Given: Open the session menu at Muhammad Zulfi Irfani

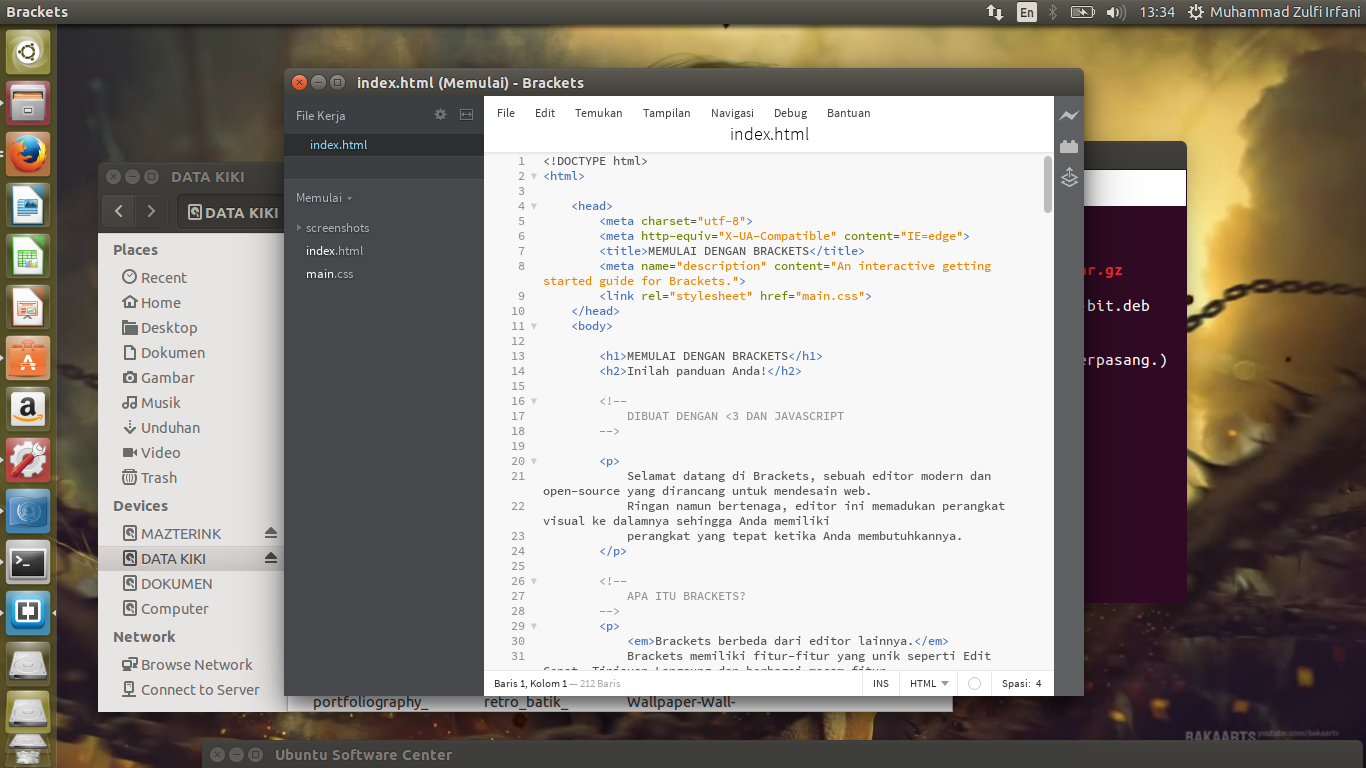Looking at the screenshot, I should 1275,12.
